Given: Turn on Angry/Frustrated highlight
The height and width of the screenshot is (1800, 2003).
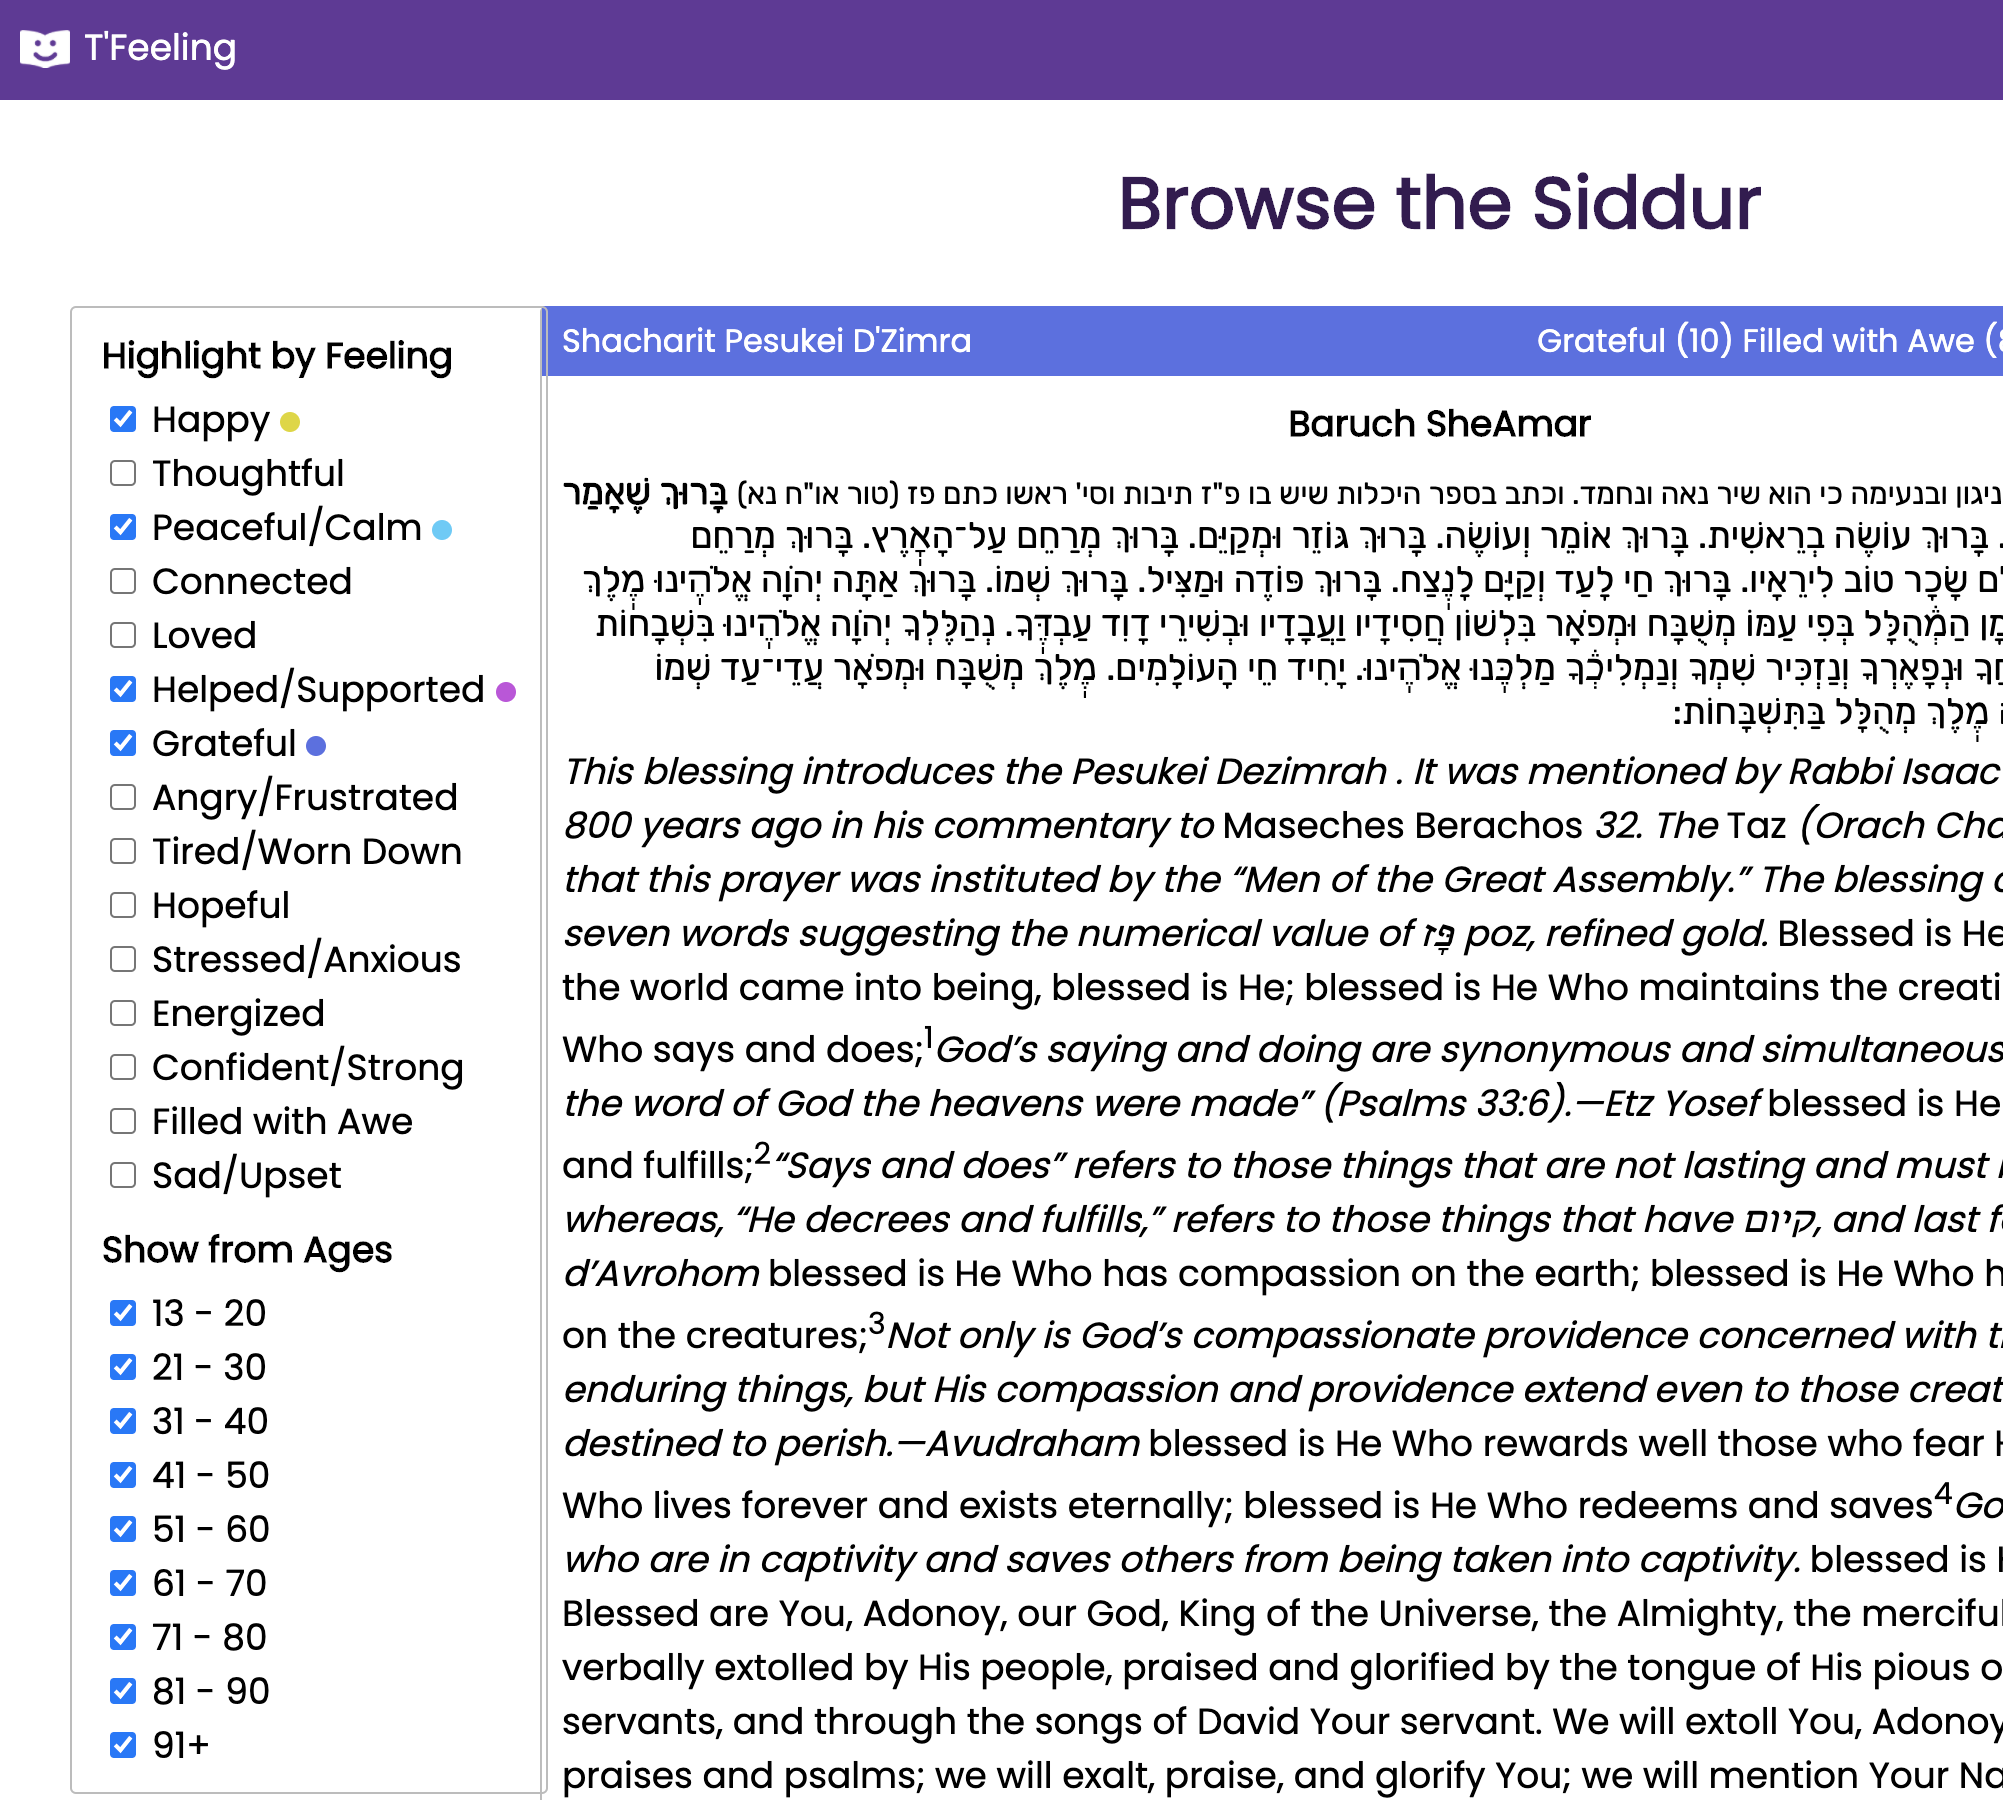Looking at the screenshot, I should pos(123,798).
